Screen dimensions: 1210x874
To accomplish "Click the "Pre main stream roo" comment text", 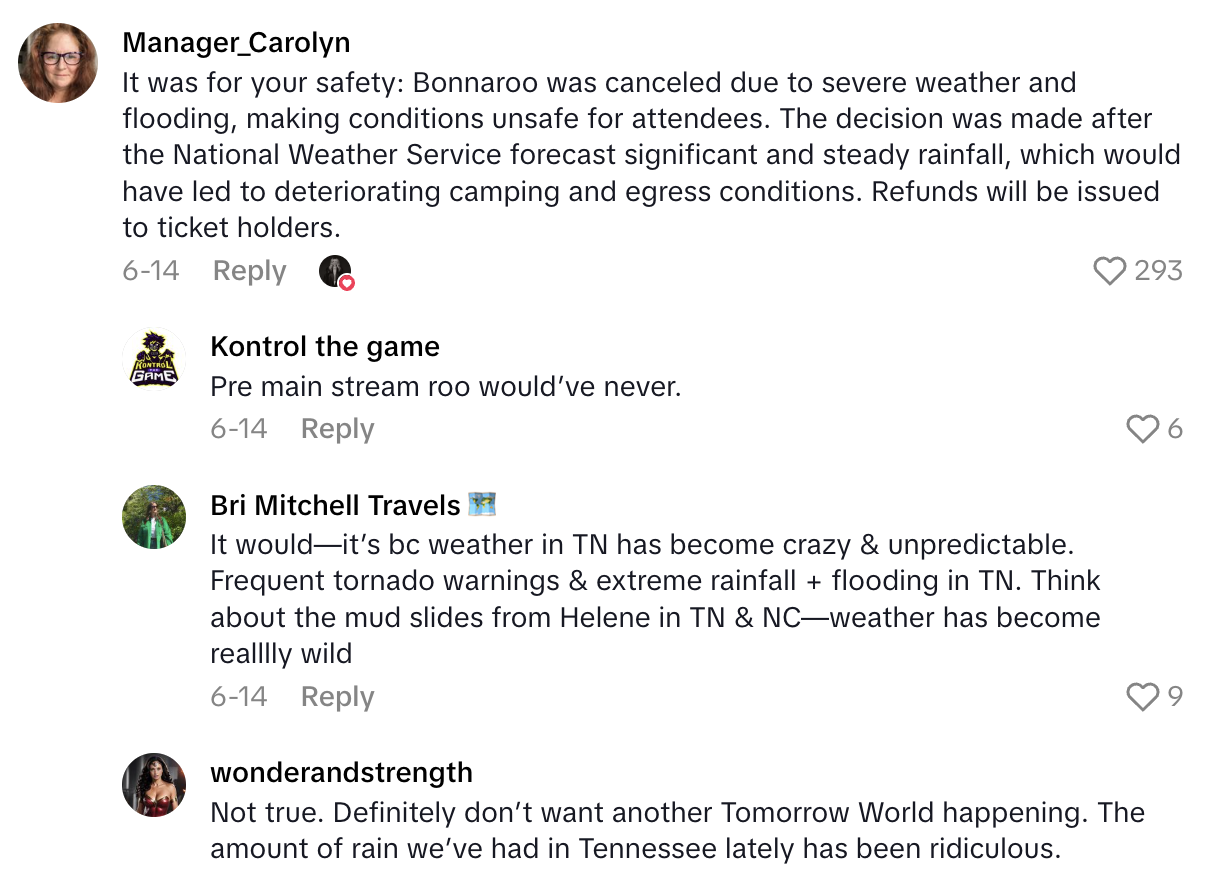I will [445, 387].
